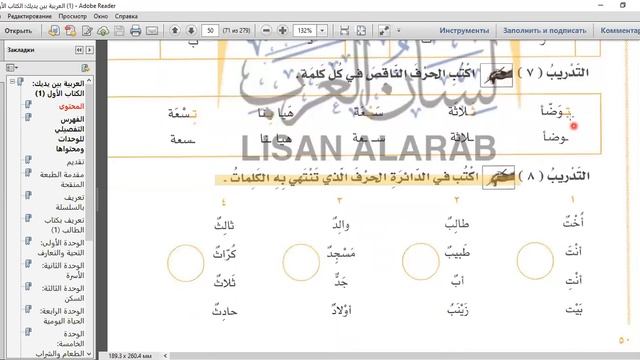Select the المحتوى bookmark

(71, 107)
